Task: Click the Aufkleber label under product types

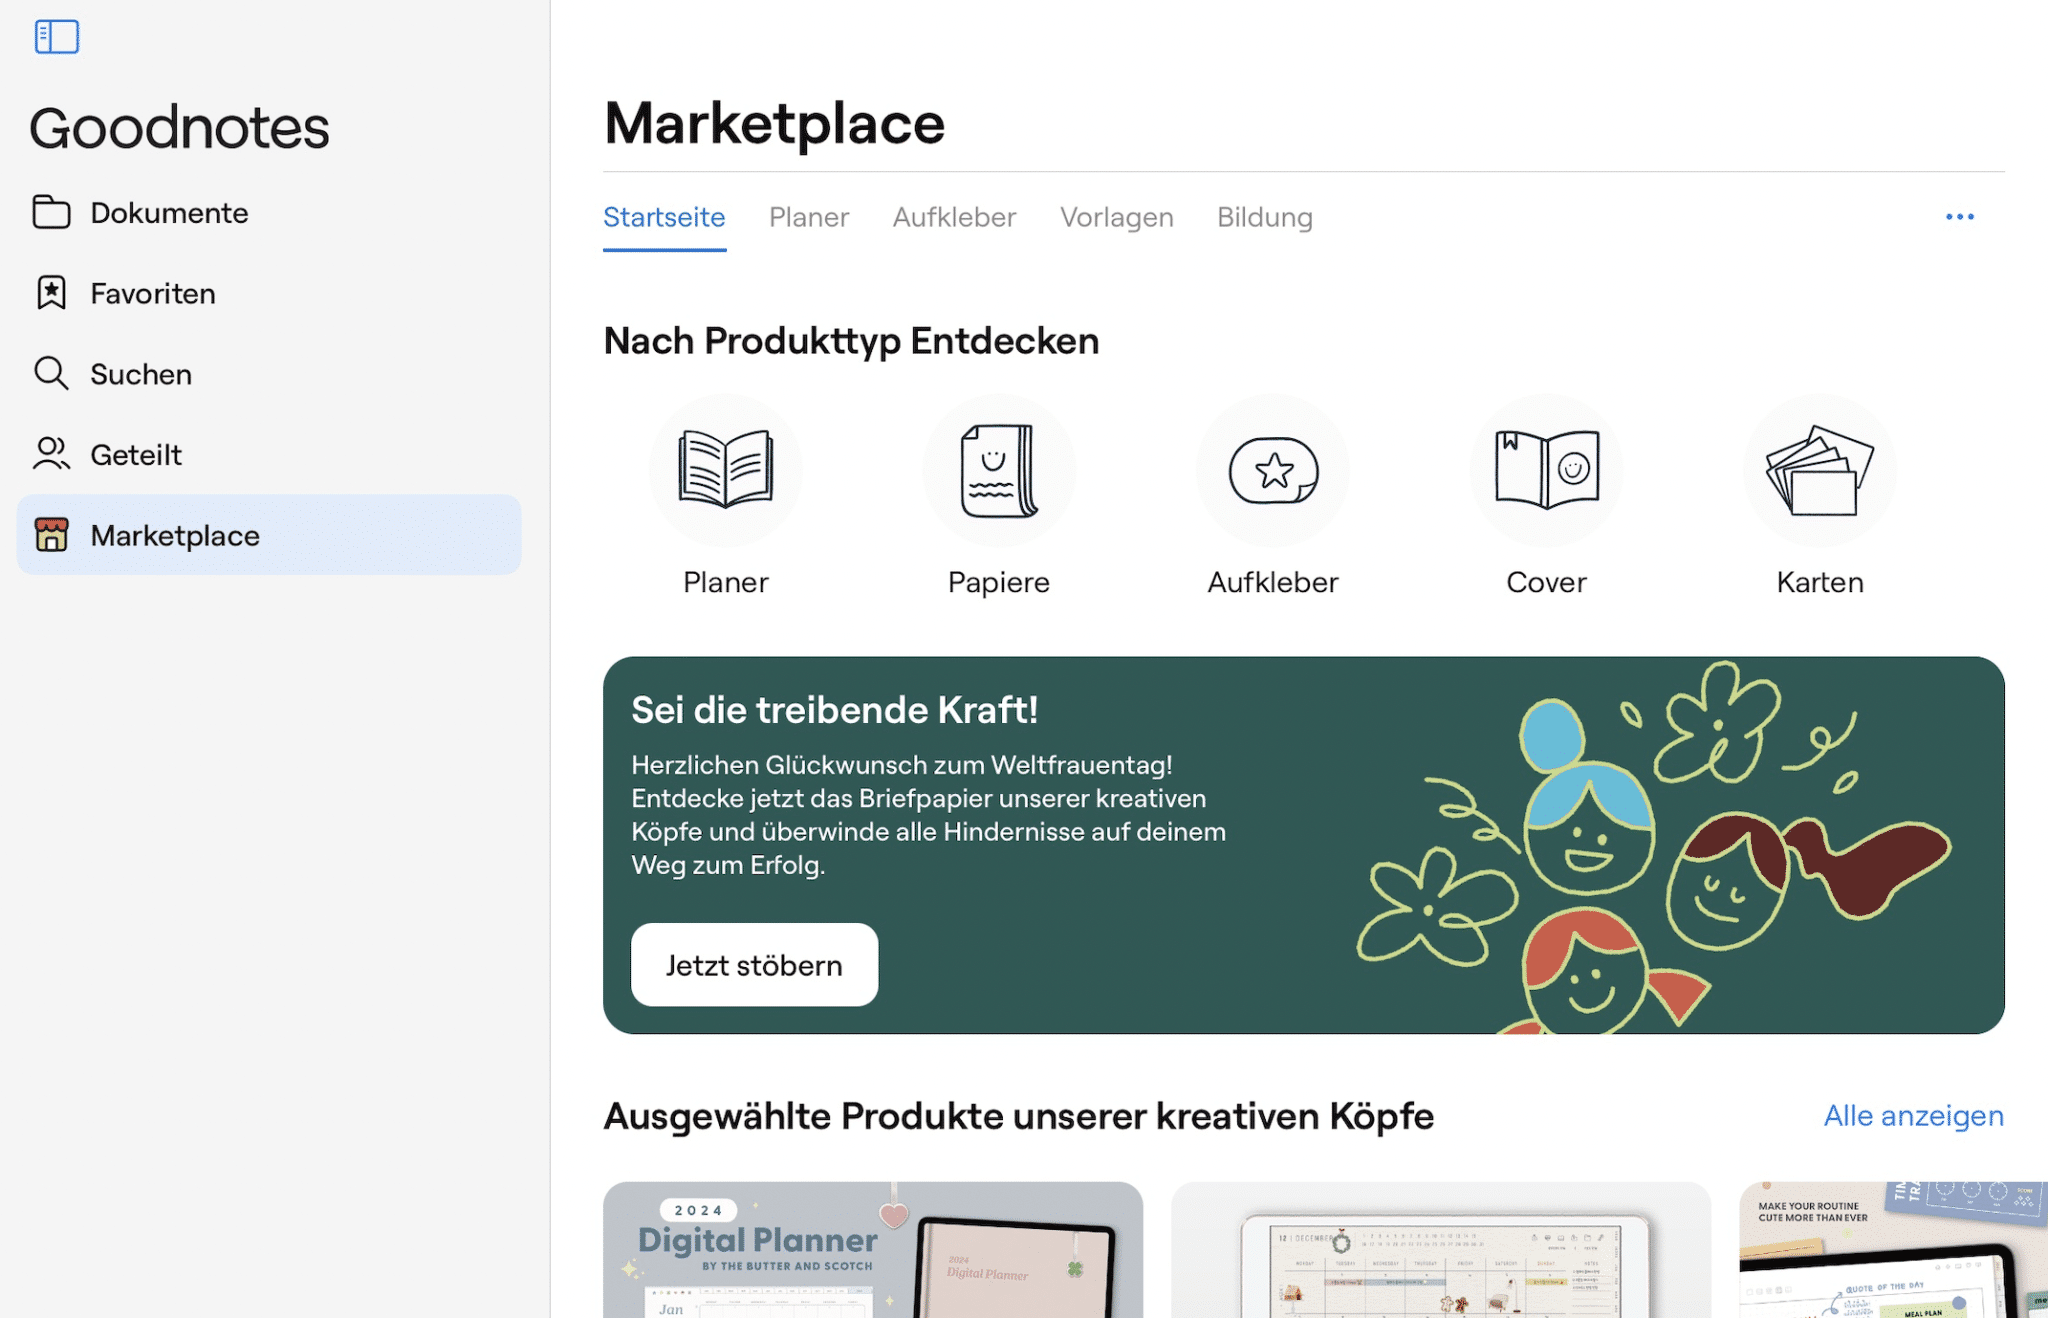Action: coord(1273,582)
